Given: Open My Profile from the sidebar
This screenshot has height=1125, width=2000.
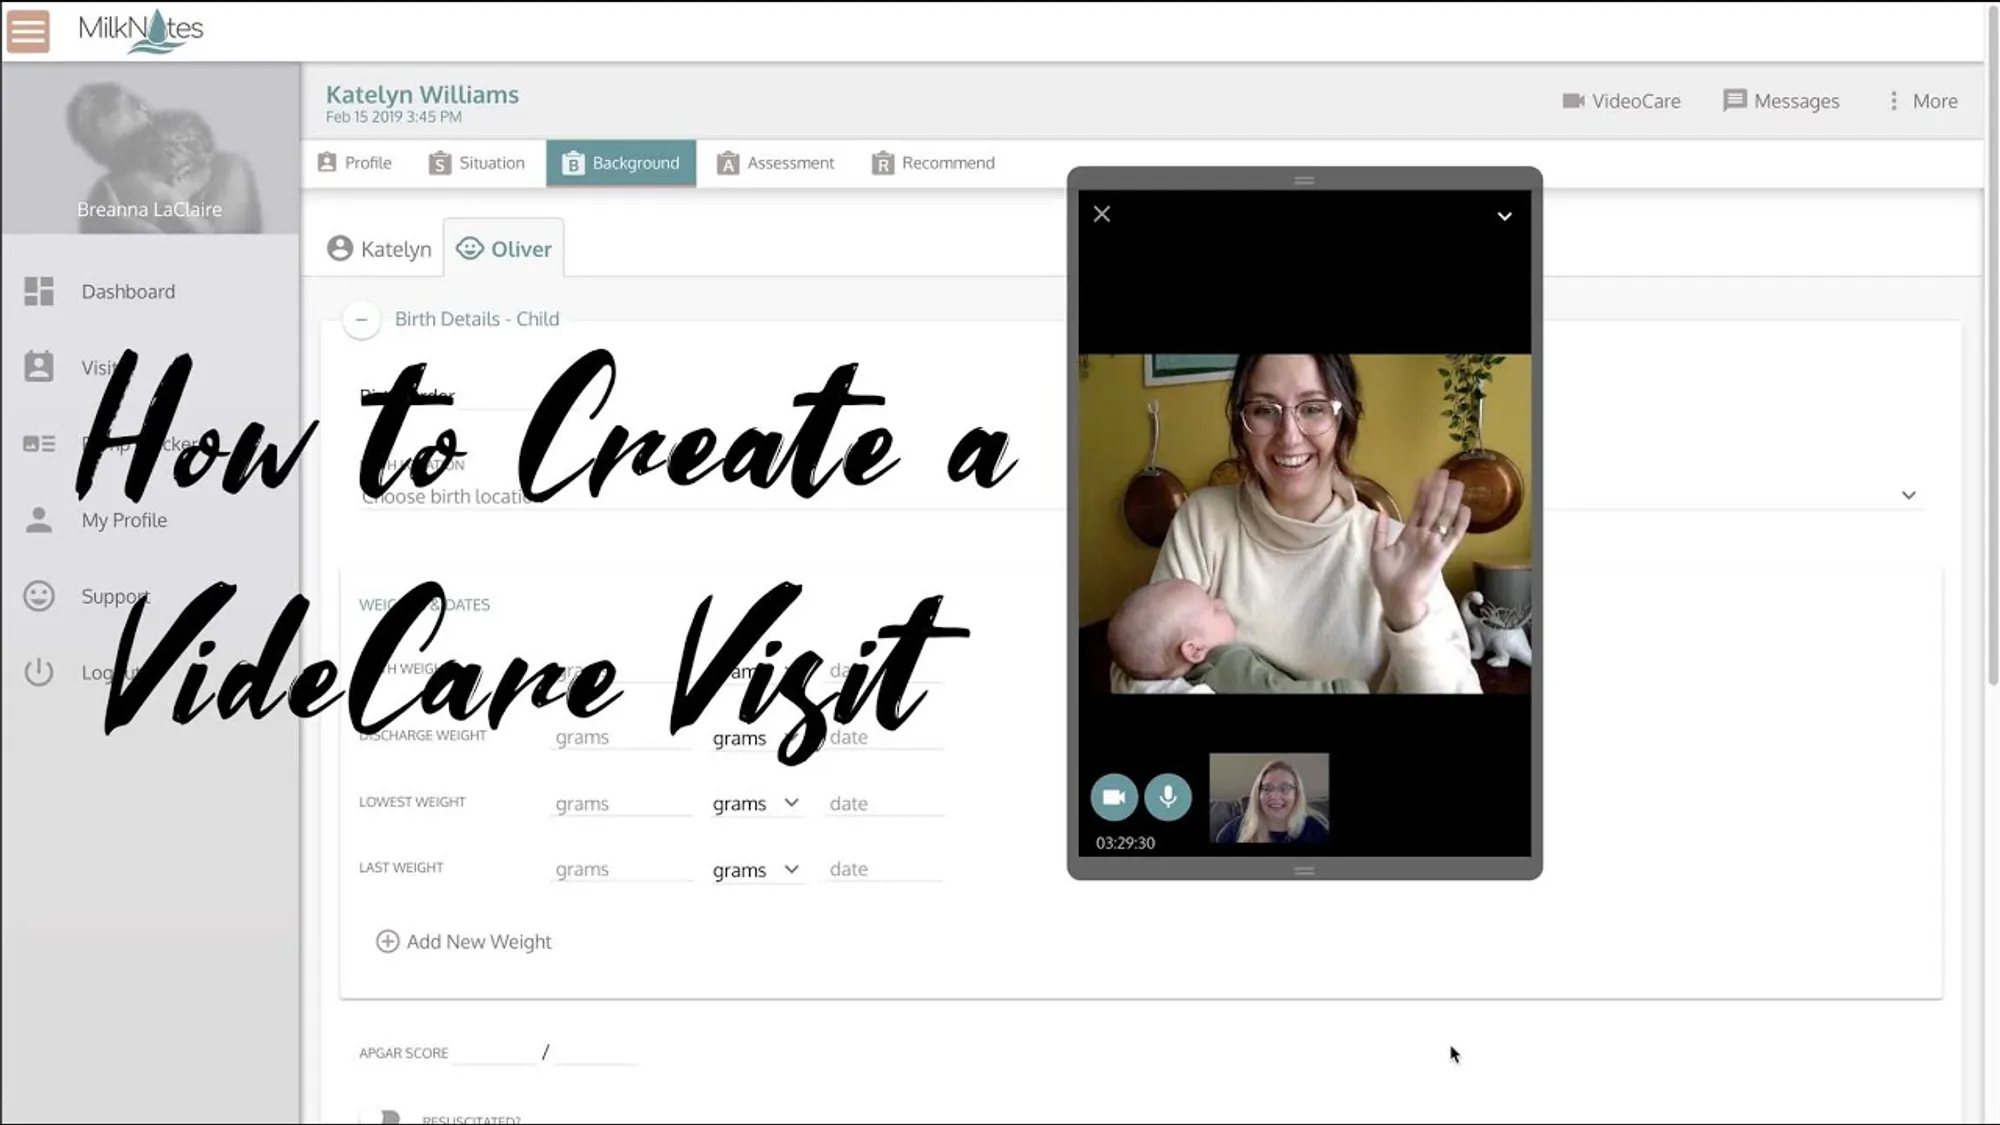Looking at the screenshot, I should (123, 520).
